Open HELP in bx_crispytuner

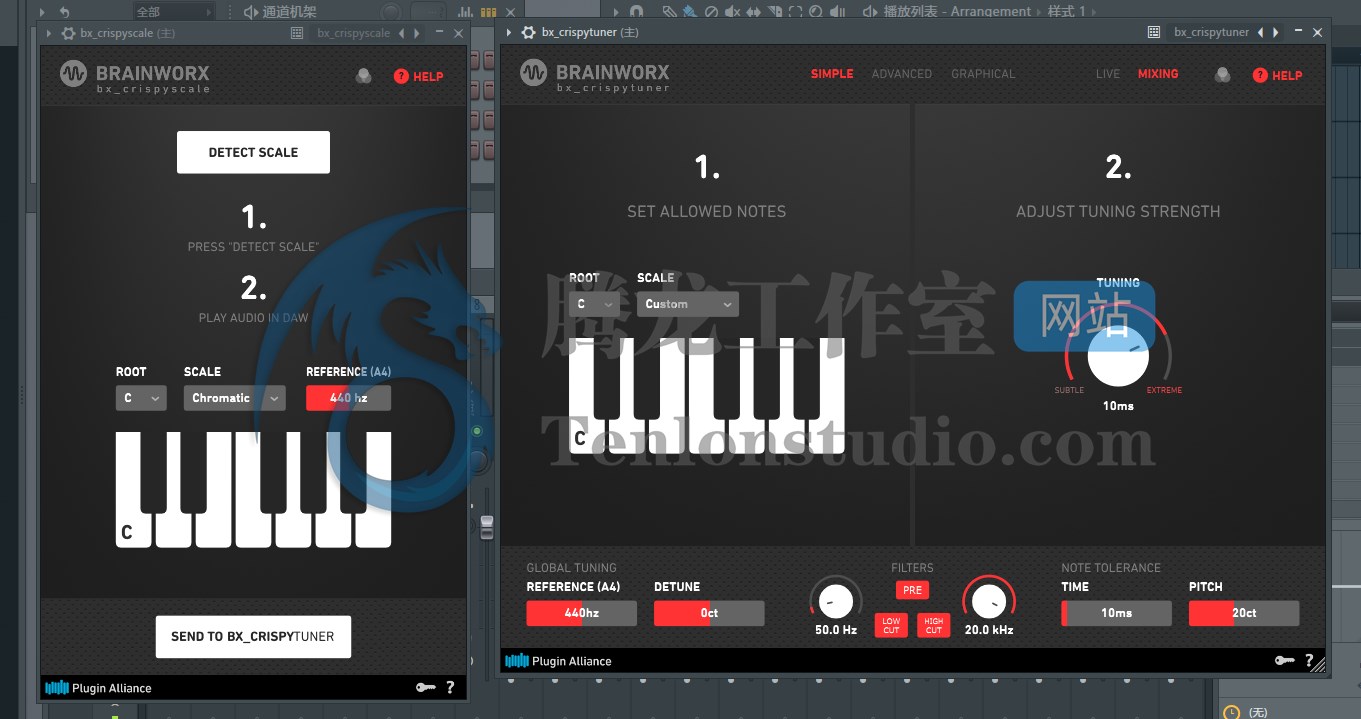[1277, 75]
